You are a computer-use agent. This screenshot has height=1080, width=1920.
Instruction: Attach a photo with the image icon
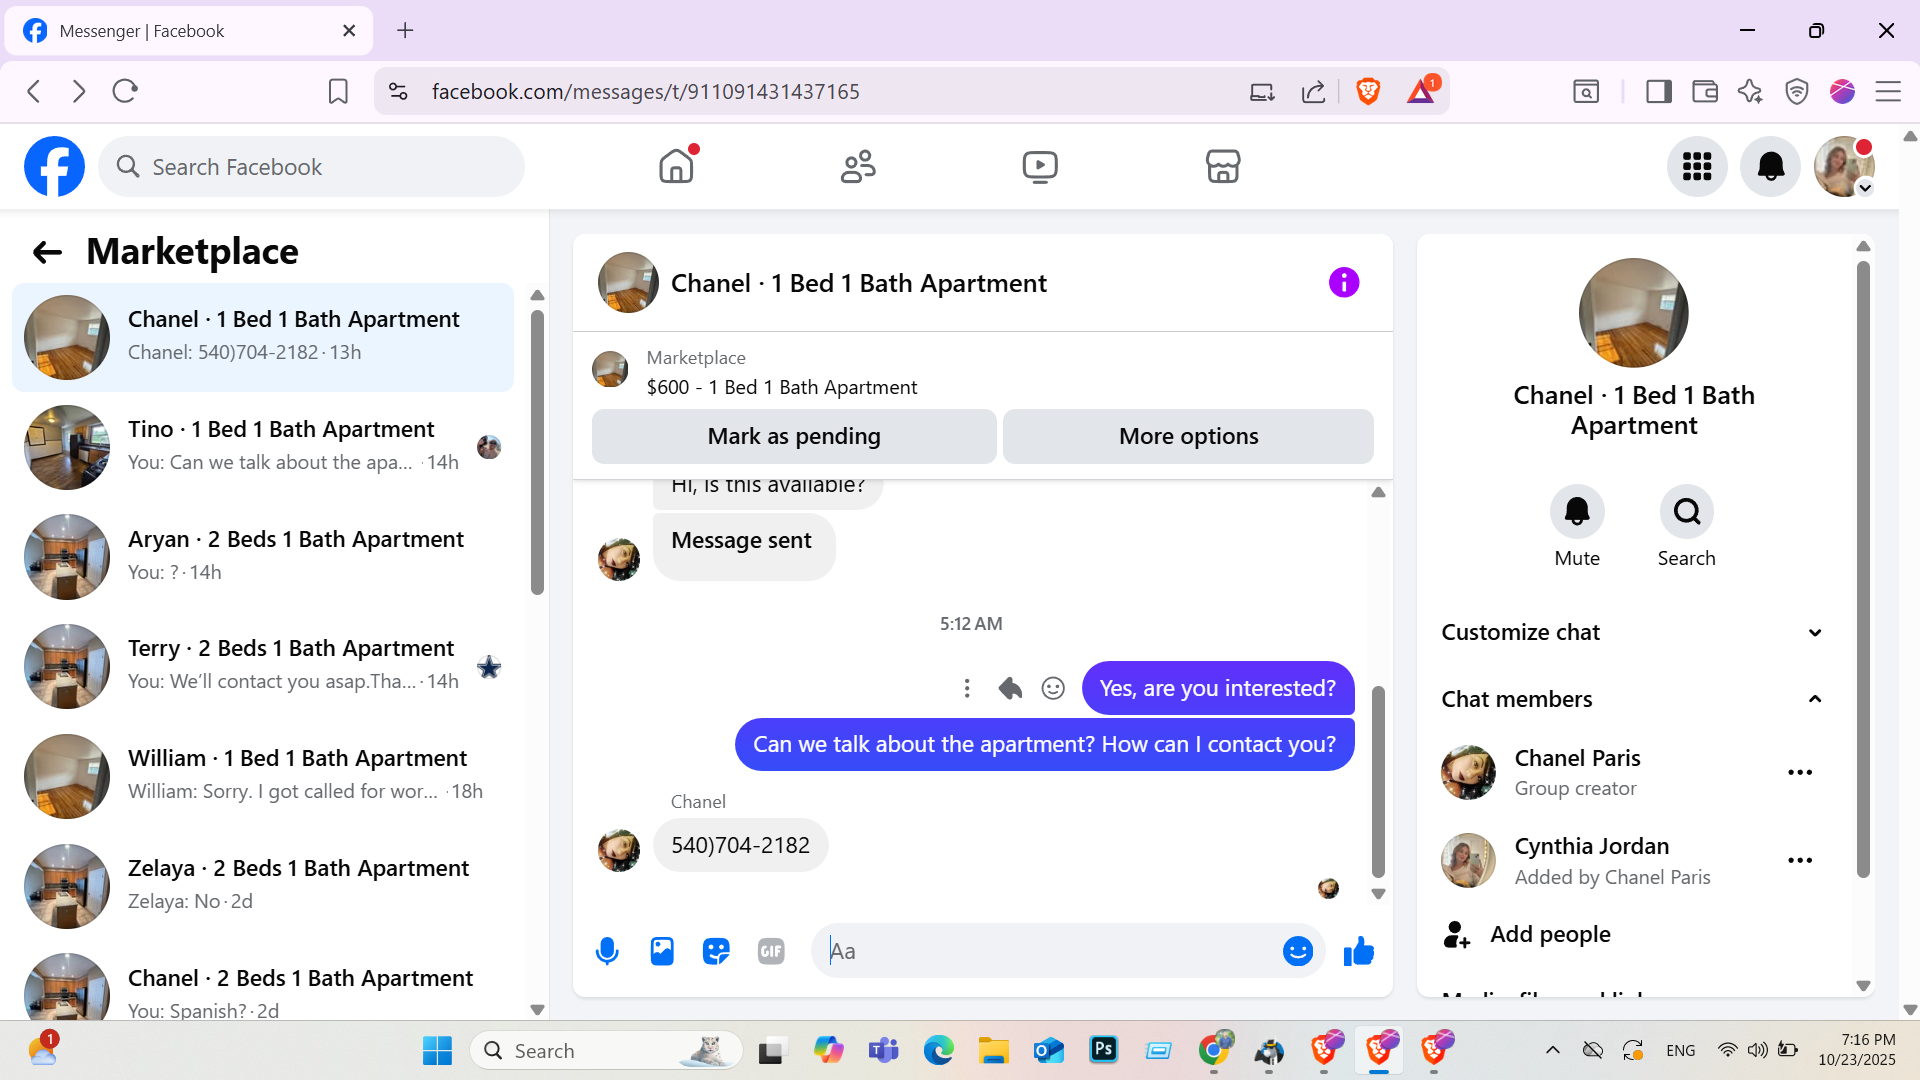(662, 951)
